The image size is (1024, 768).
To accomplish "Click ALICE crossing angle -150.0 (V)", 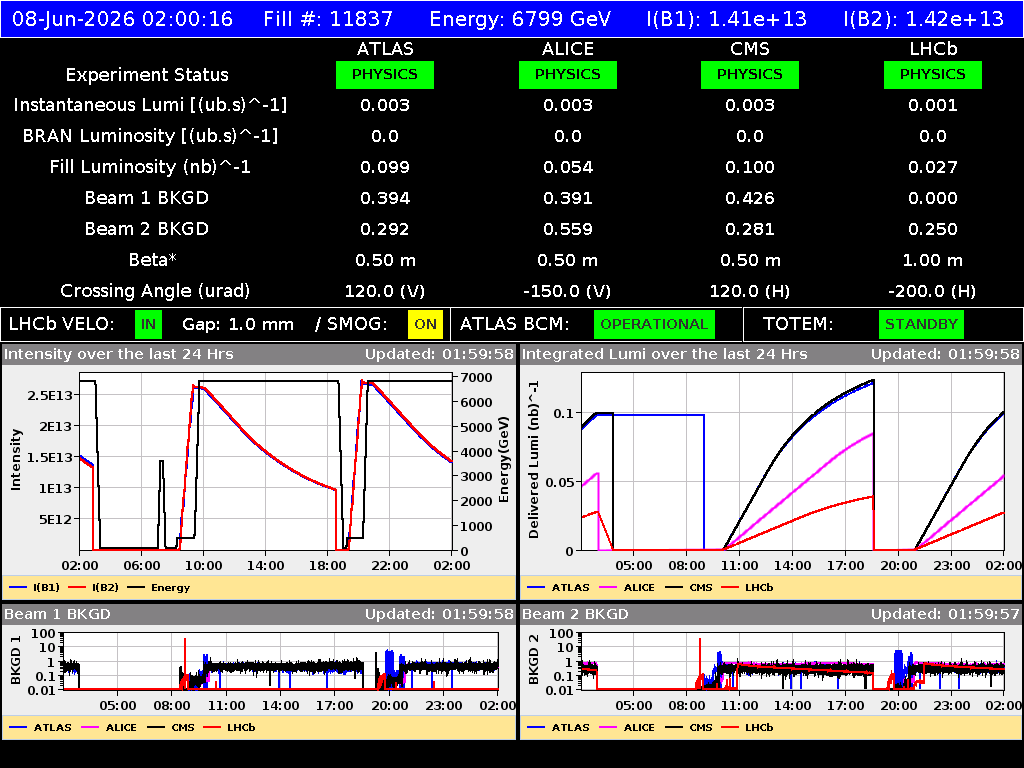I will [567, 291].
